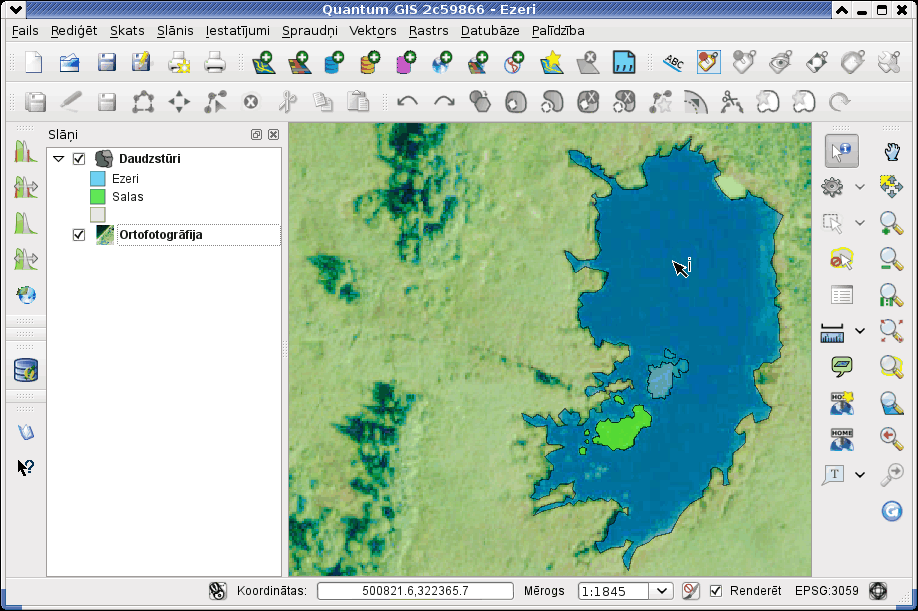
Task: Toggle Ortofotogrāfija layer visibility checkbox
Action: tap(79, 235)
